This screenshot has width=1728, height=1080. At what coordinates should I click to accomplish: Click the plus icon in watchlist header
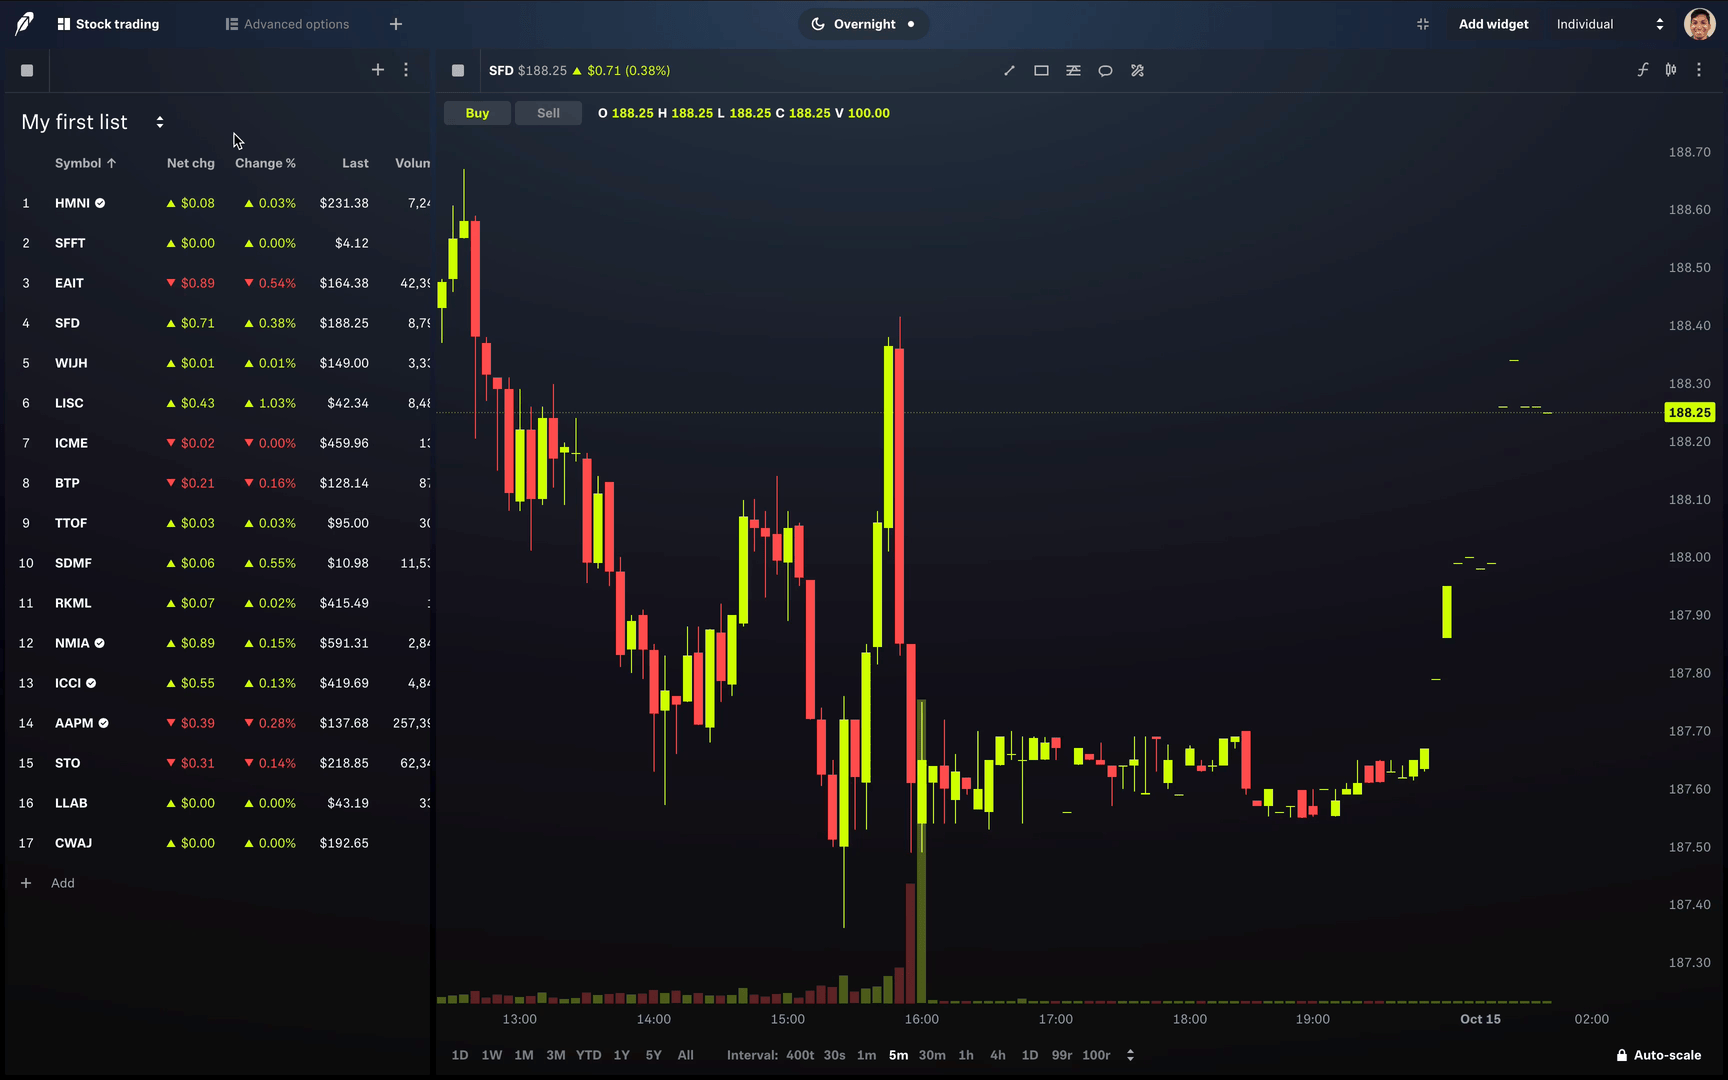tap(378, 70)
